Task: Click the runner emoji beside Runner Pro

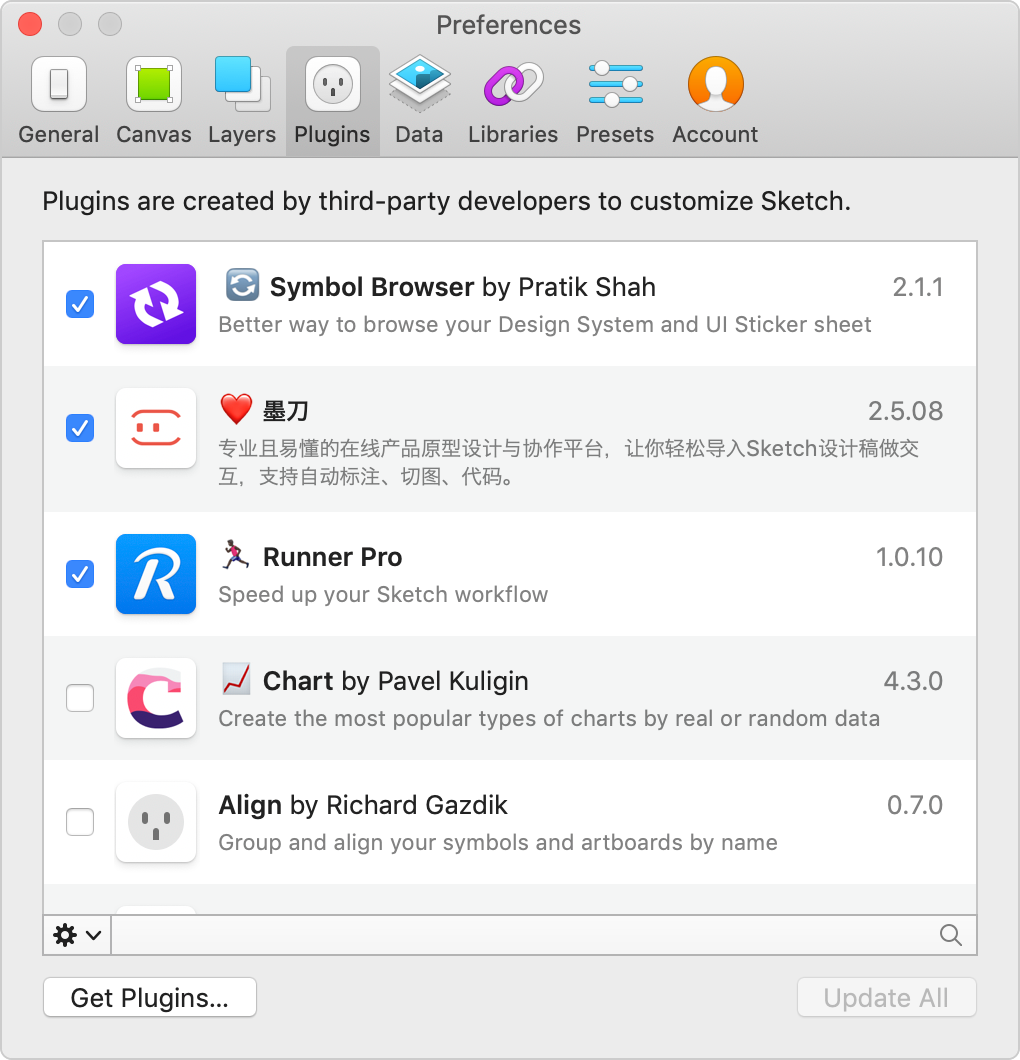Action: [236, 555]
